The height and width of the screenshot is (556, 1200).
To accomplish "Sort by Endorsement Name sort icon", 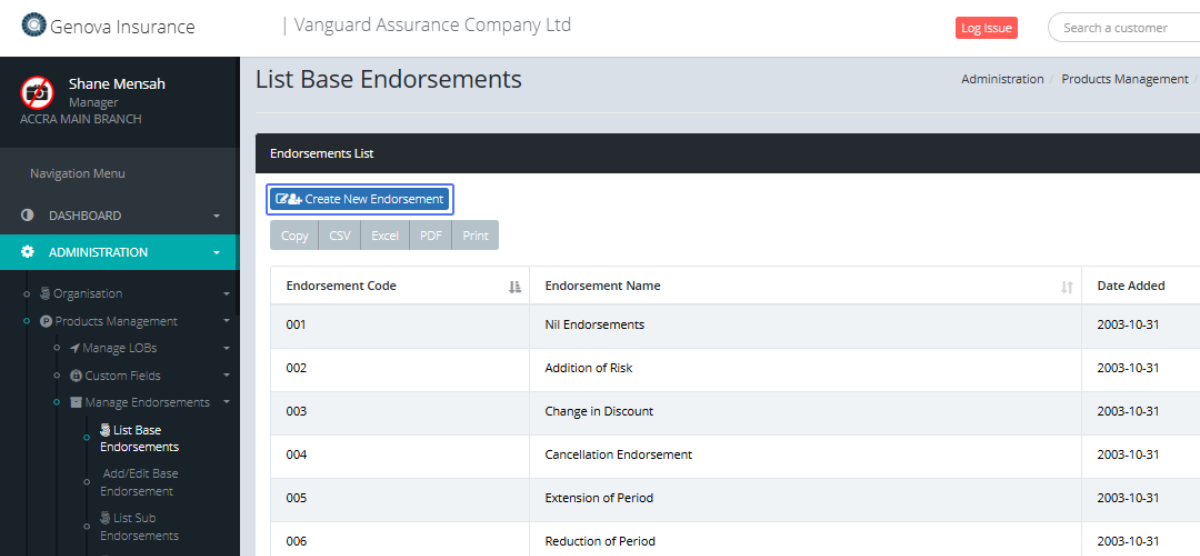I will [1066, 287].
